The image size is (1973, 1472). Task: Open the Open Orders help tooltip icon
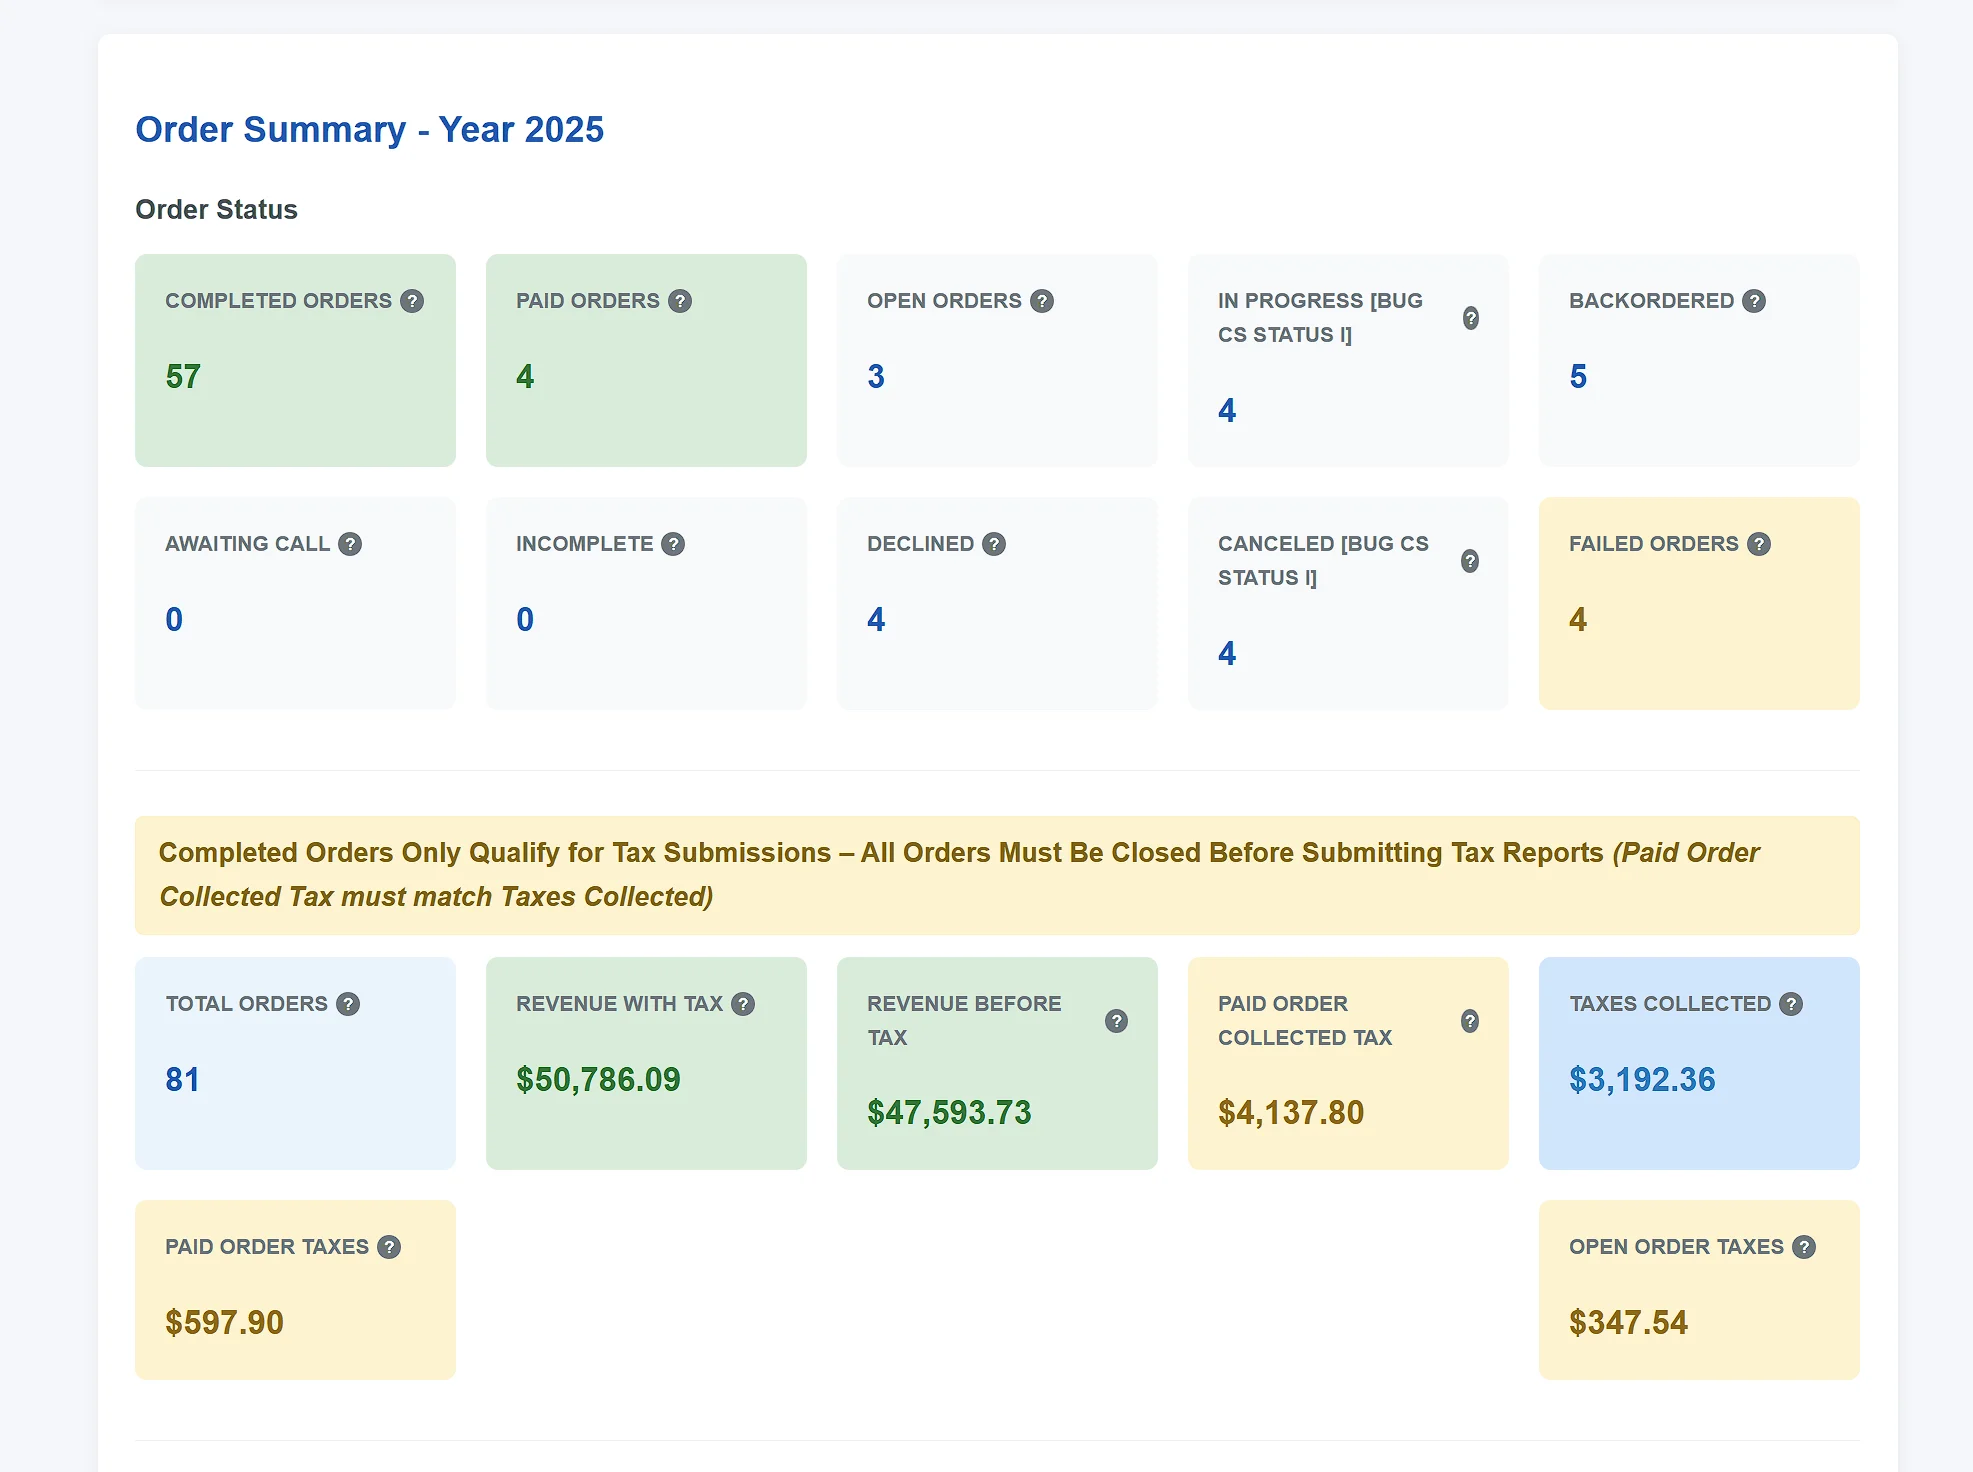pos(1042,301)
